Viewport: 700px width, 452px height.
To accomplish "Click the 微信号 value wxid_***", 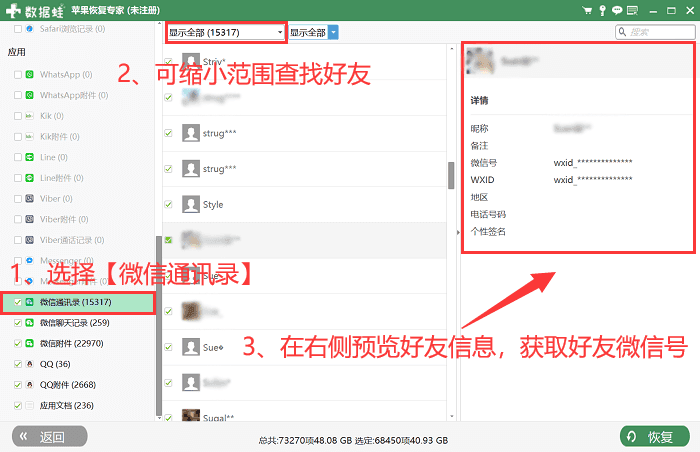I will pyautogui.click(x=593, y=163).
